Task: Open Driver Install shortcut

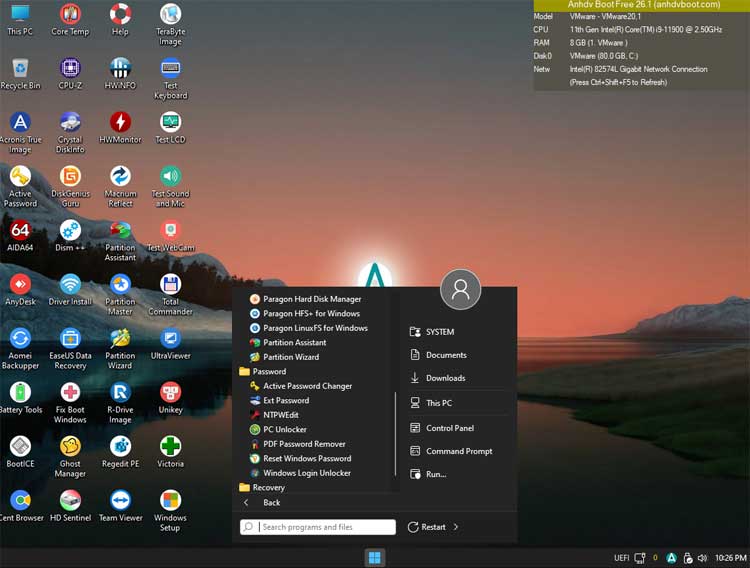Action: point(70,290)
